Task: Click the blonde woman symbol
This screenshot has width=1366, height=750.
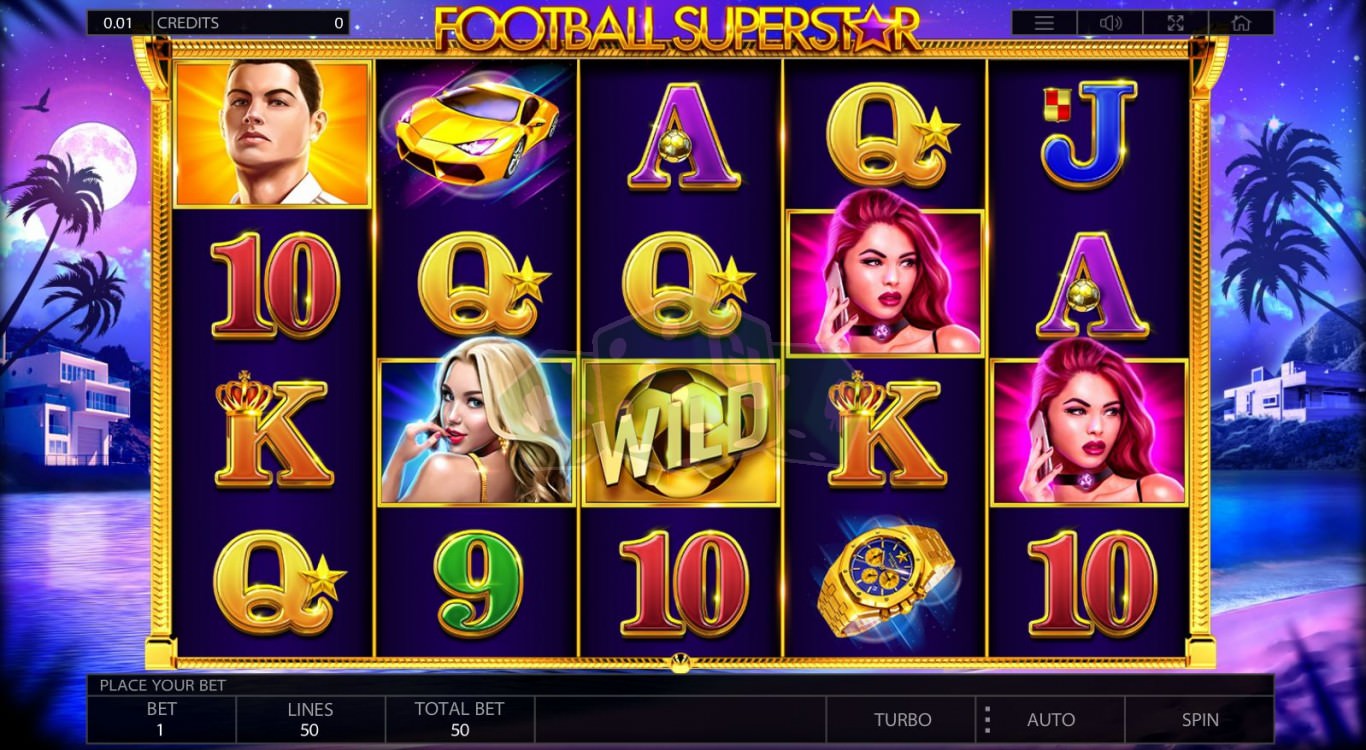Action: 477,432
